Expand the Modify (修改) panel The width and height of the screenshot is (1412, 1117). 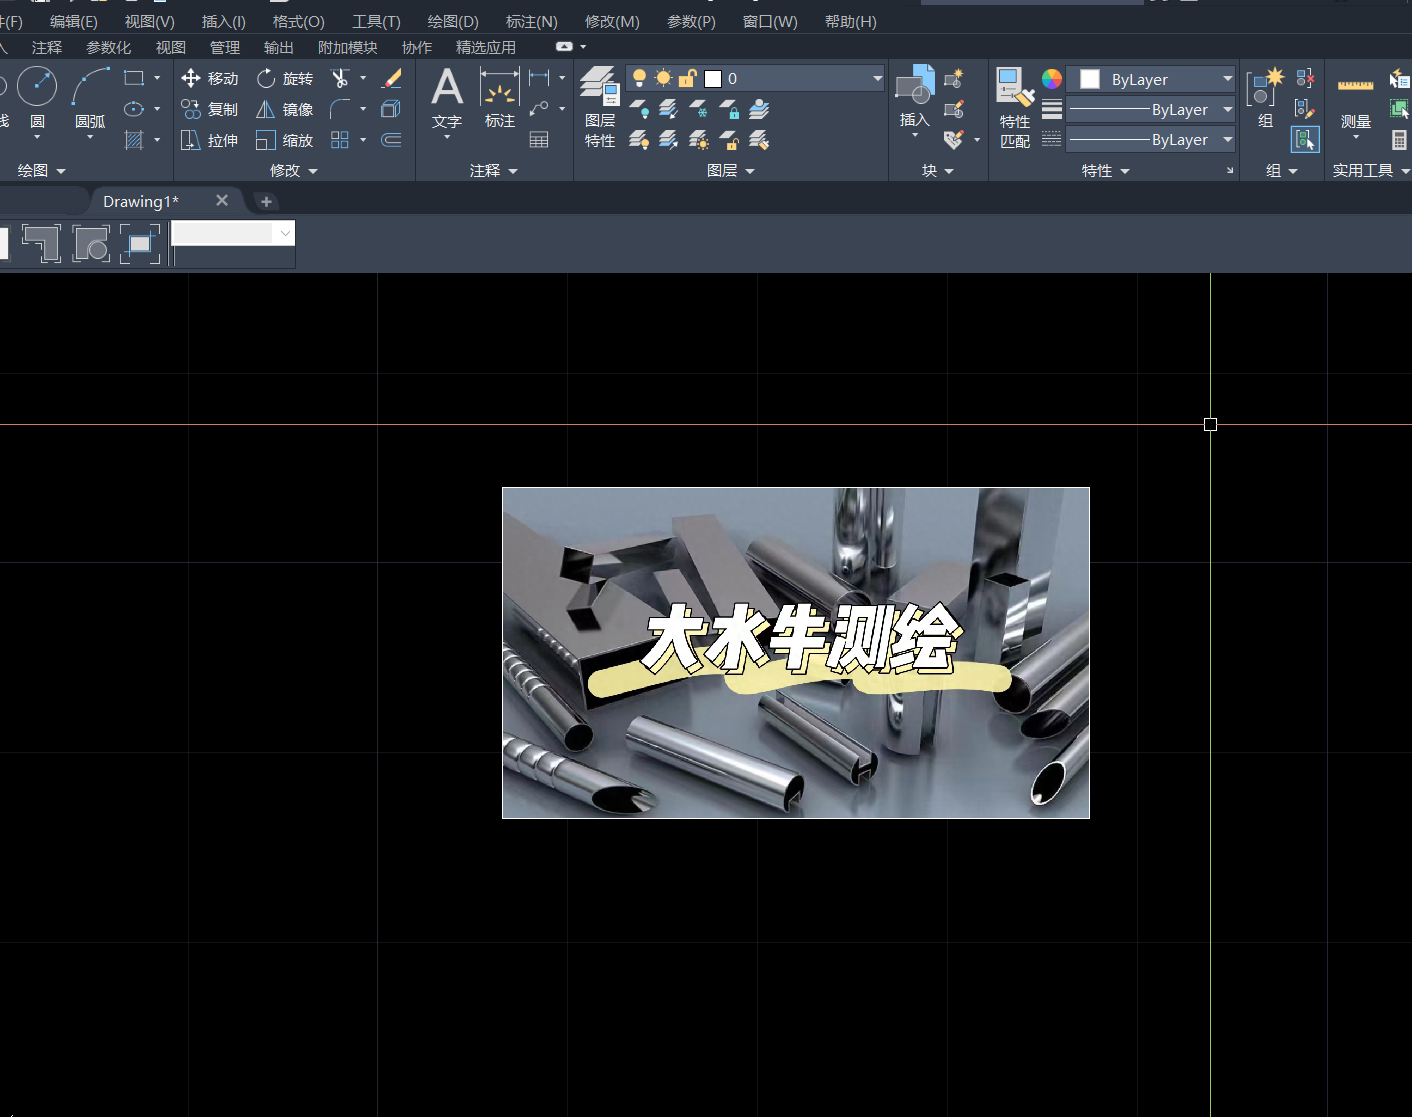(x=293, y=171)
